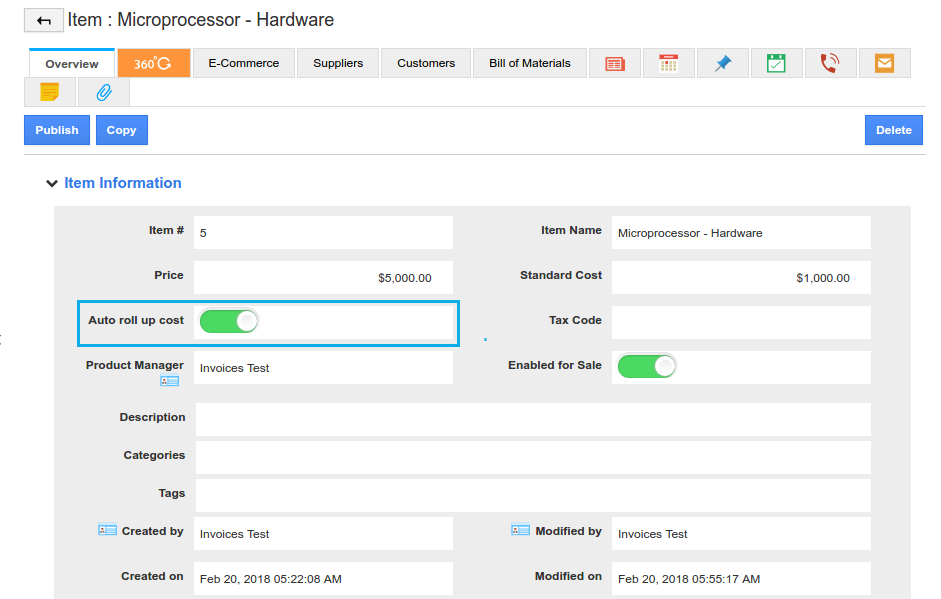
Task: Open the yellow sticky notes tab
Action: coord(50,92)
